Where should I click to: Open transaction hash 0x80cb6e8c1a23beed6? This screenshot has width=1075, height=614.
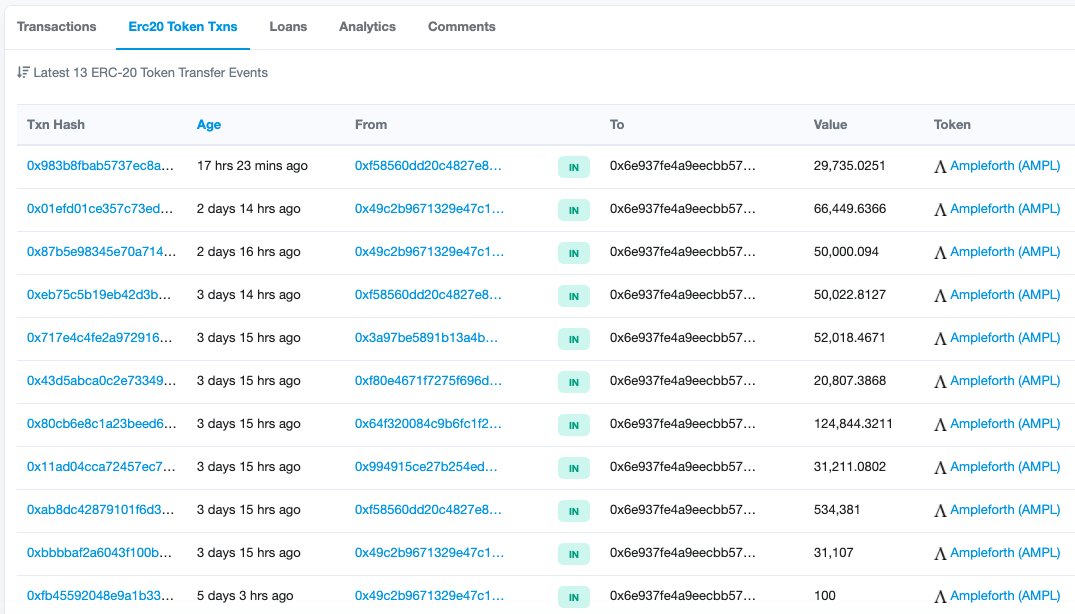point(101,424)
